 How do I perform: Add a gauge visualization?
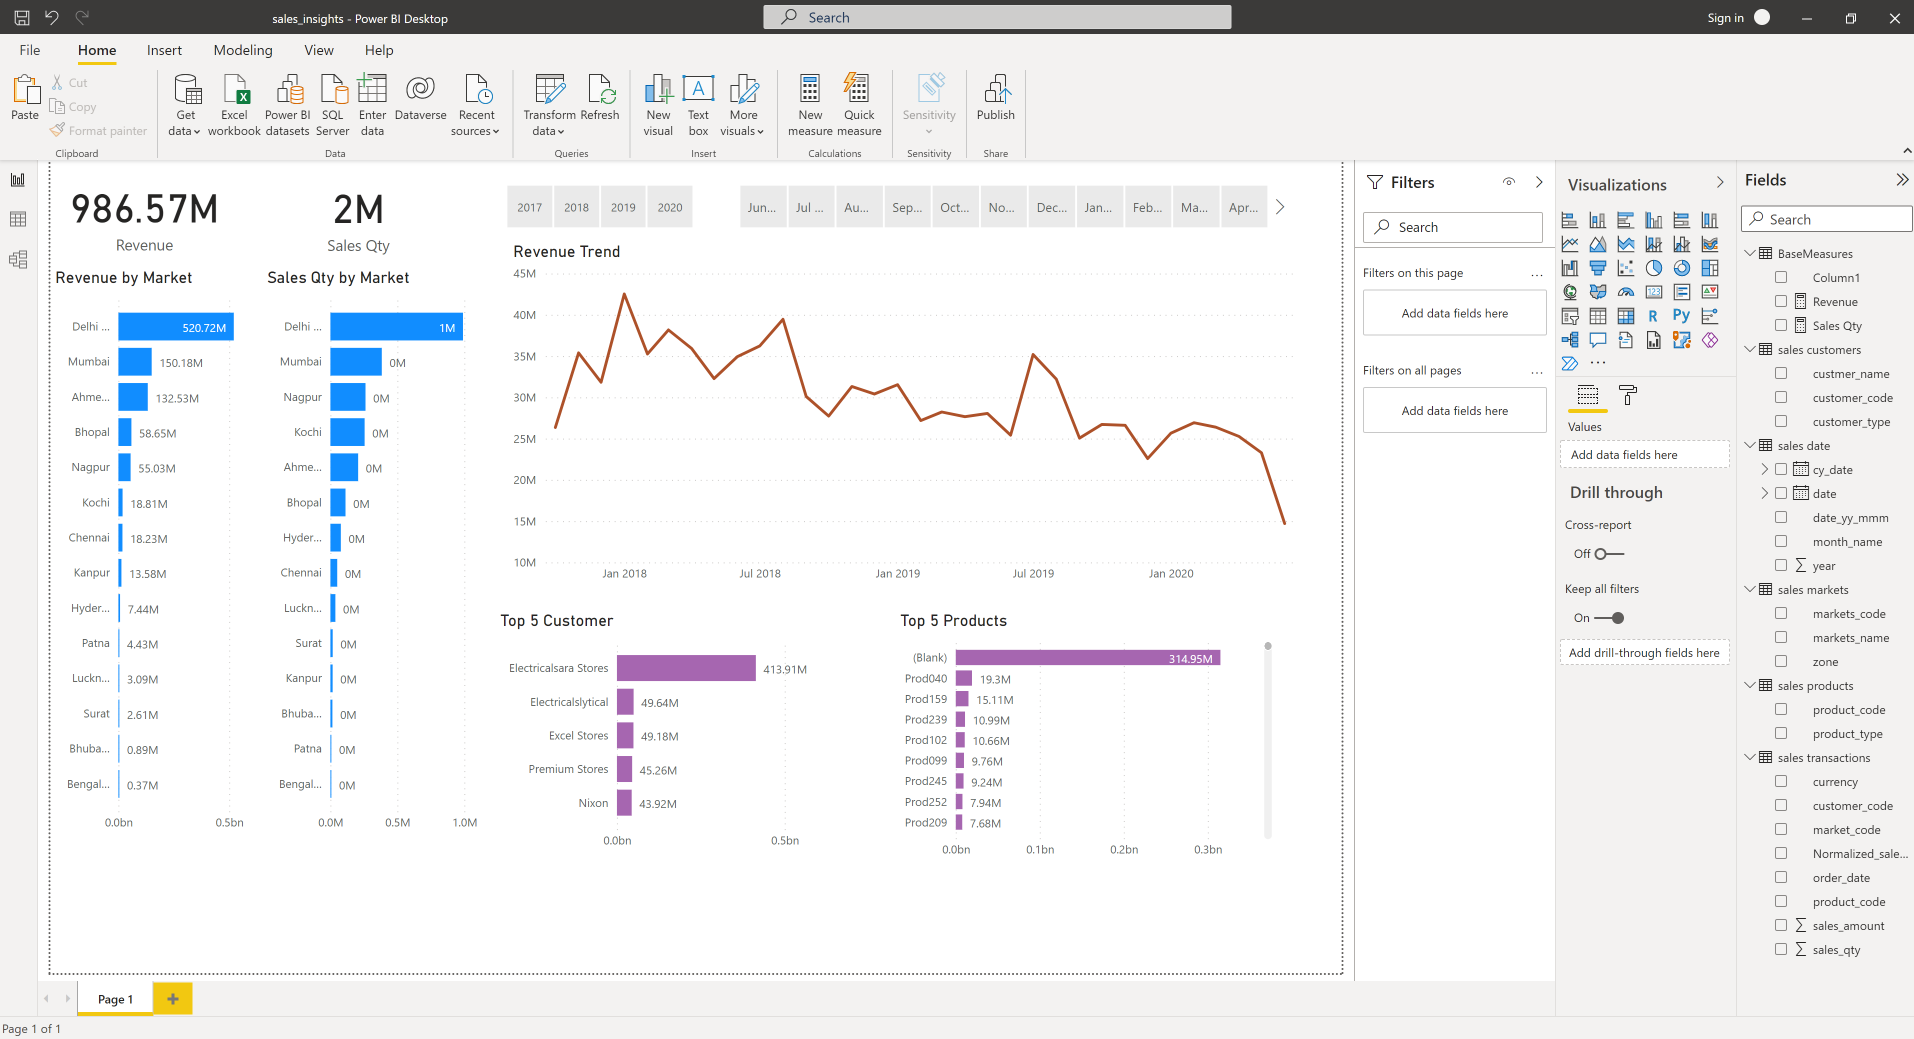1626,292
